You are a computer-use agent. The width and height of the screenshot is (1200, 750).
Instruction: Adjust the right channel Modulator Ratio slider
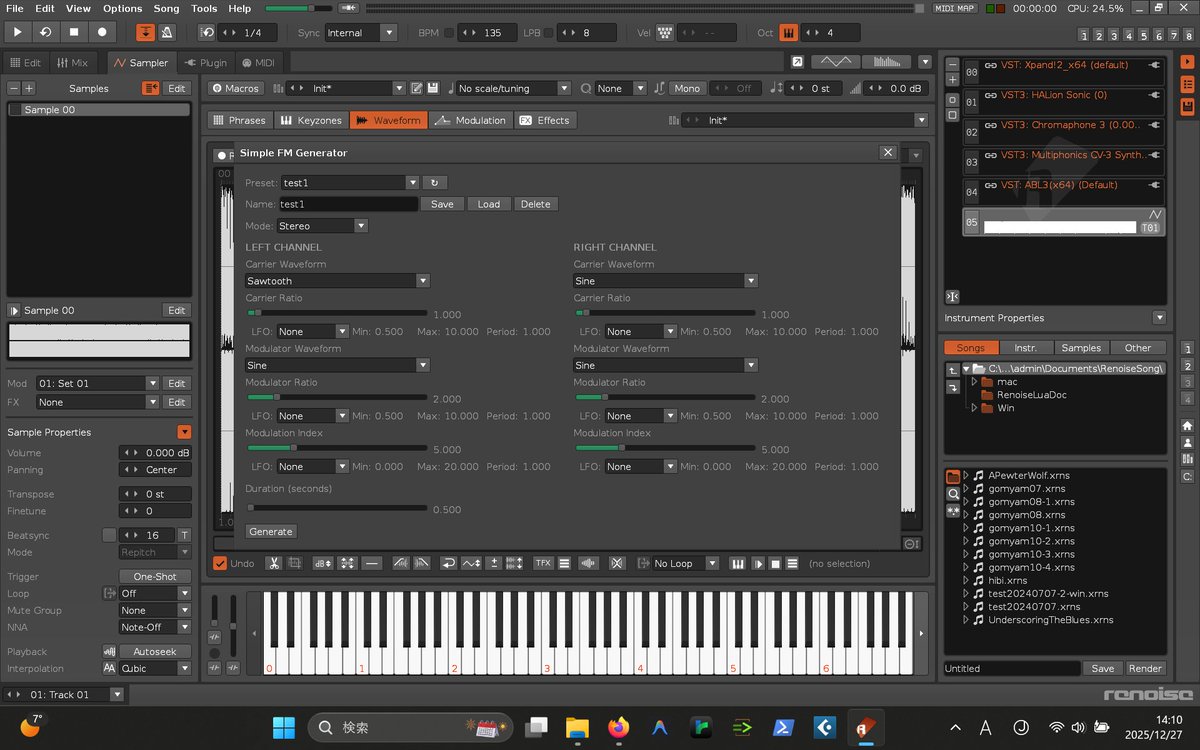point(664,397)
